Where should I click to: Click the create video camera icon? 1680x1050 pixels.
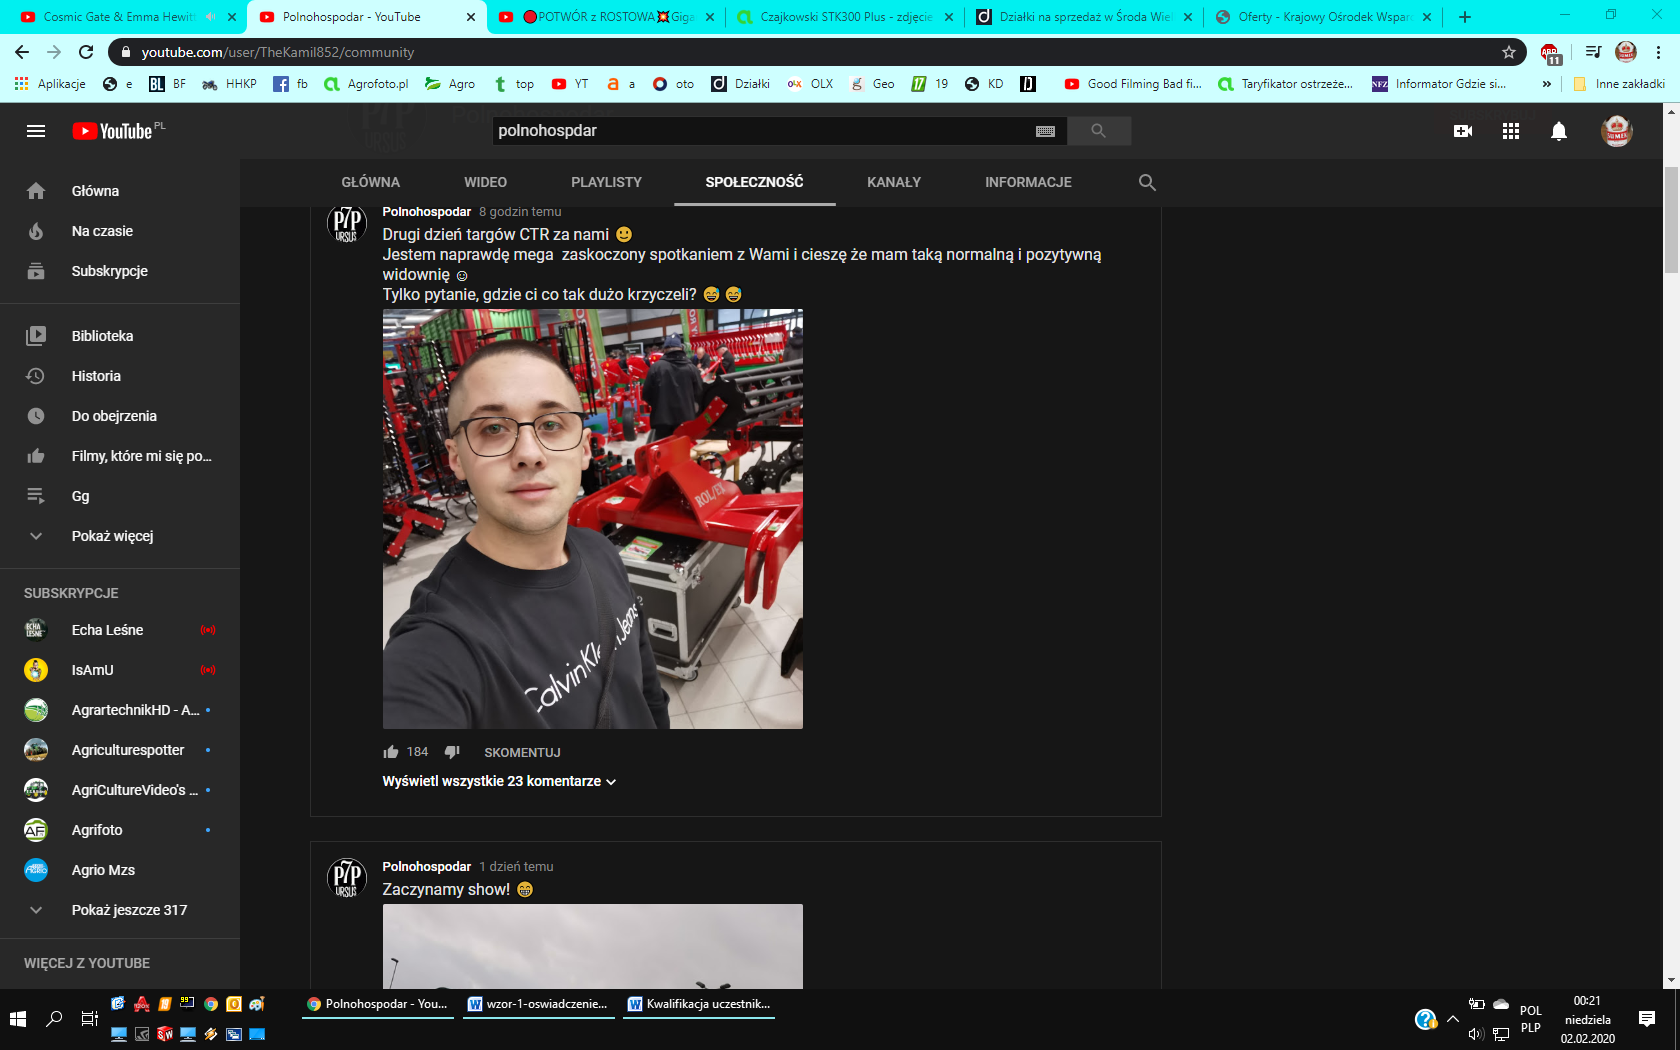1462,131
